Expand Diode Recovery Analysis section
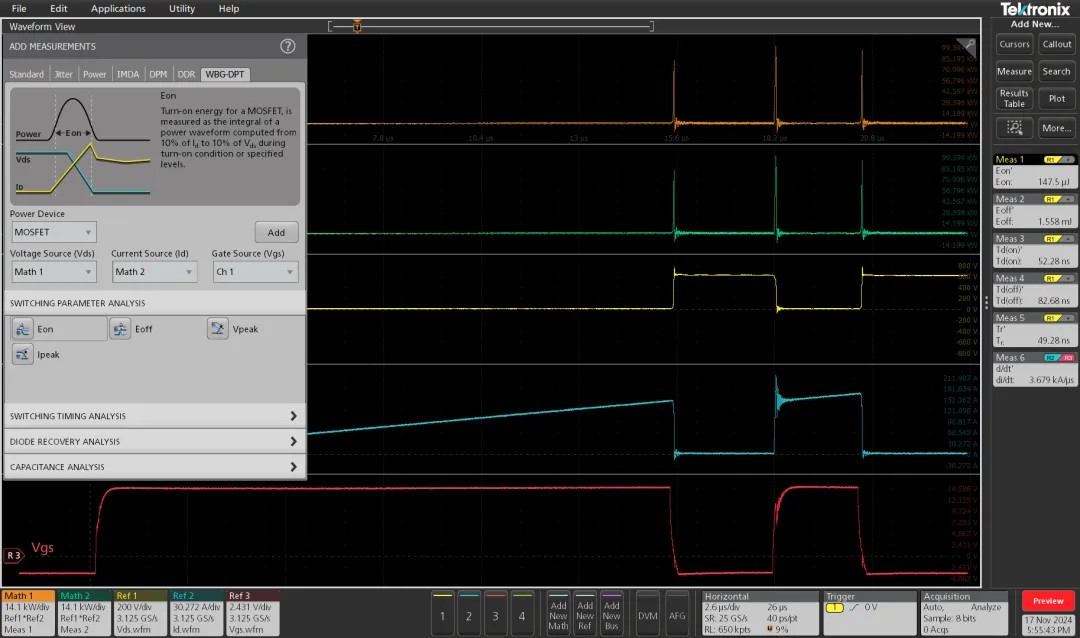 [x=154, y=442]
